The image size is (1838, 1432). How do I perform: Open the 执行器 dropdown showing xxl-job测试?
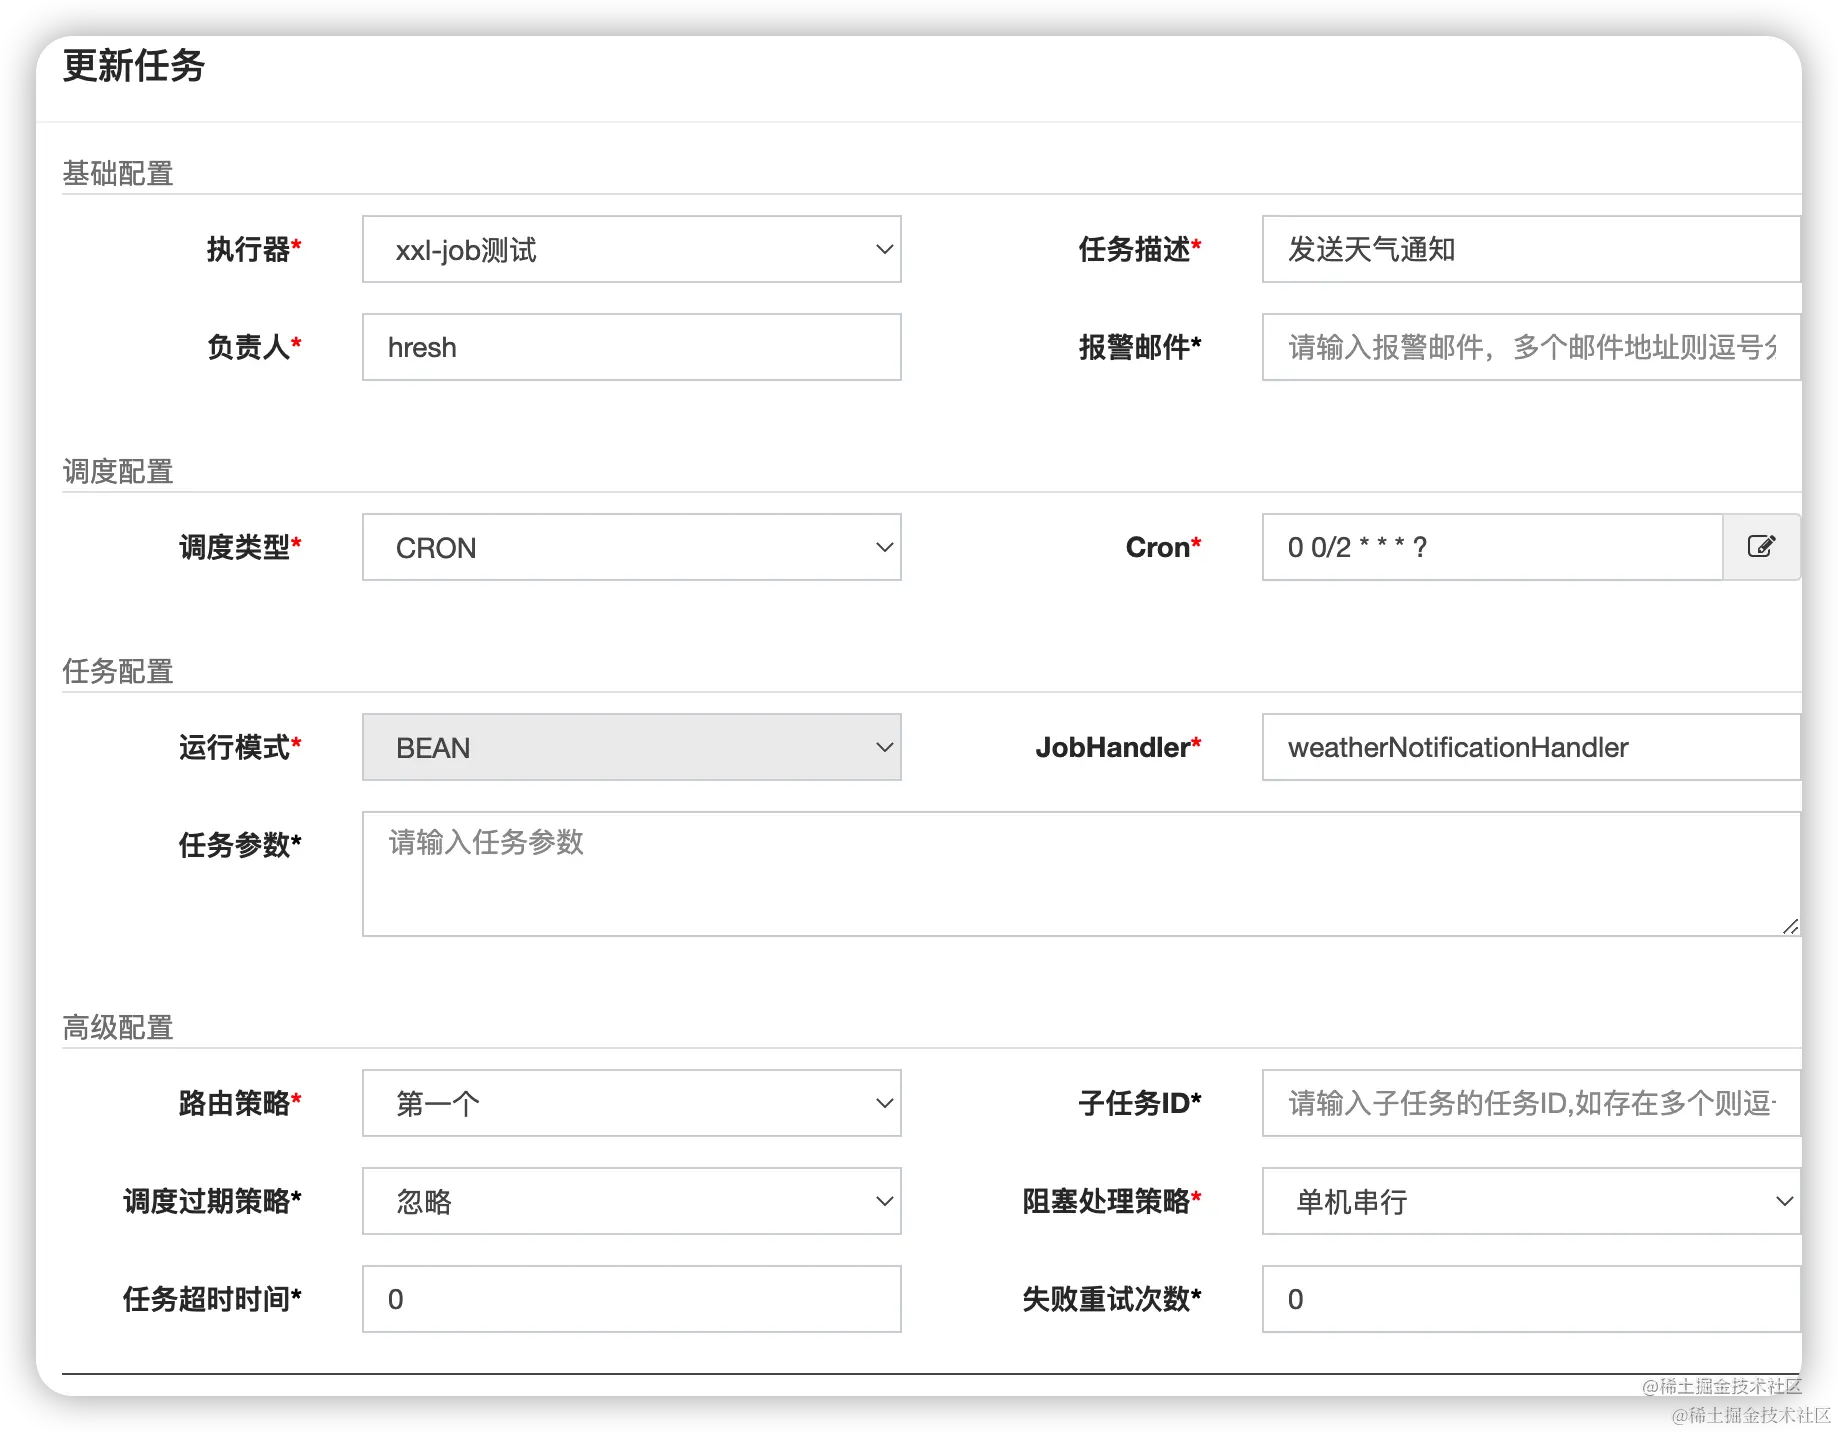631,249
